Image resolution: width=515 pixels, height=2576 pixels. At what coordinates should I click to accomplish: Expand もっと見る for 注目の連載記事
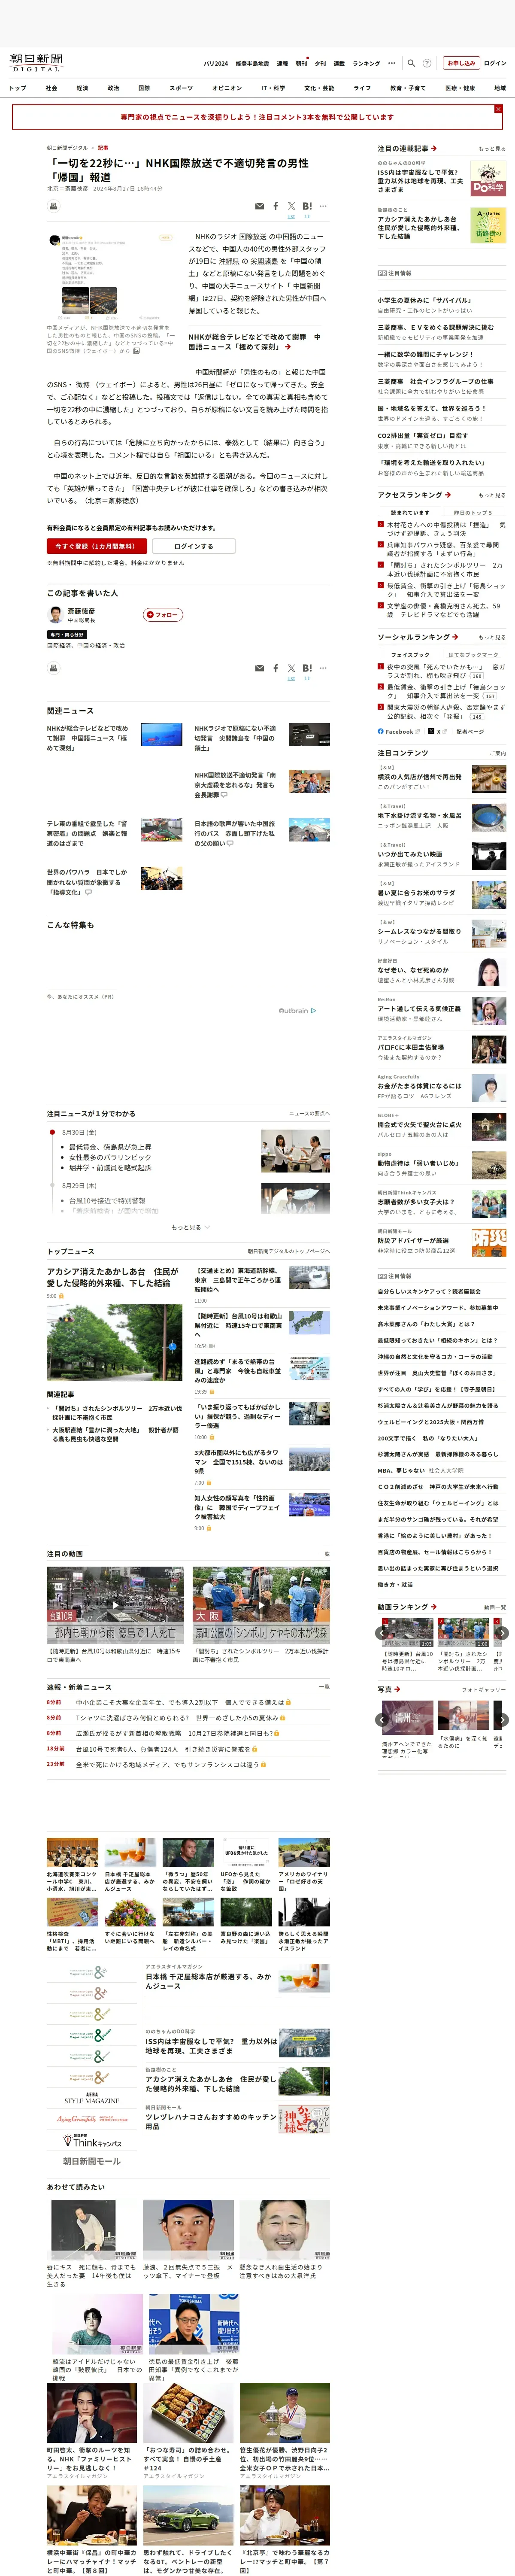(492, 149)
